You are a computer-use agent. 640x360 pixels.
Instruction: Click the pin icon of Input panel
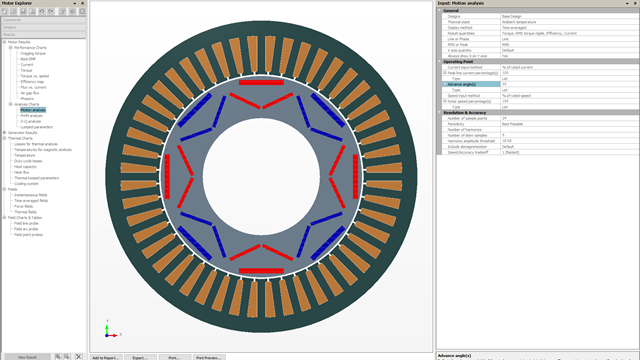pos(635,3)
